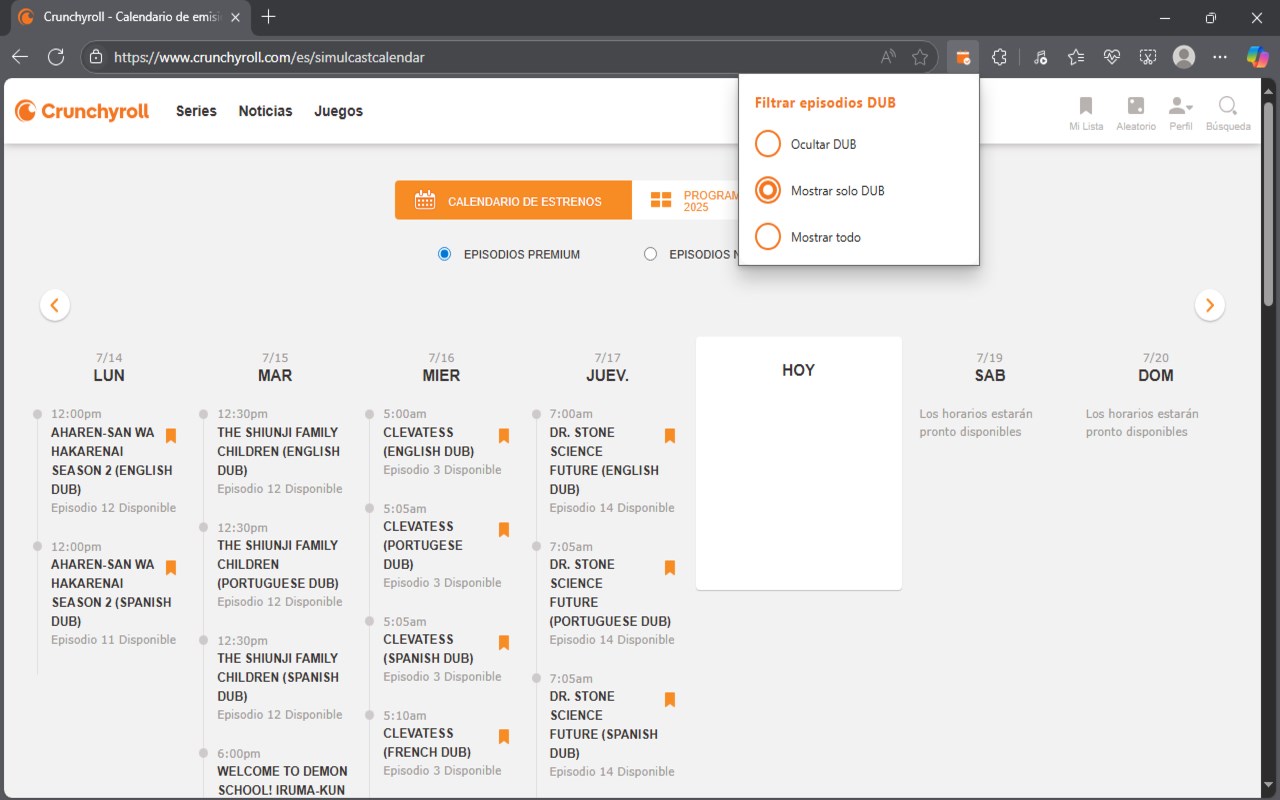Add this page to favorites star

920,57
